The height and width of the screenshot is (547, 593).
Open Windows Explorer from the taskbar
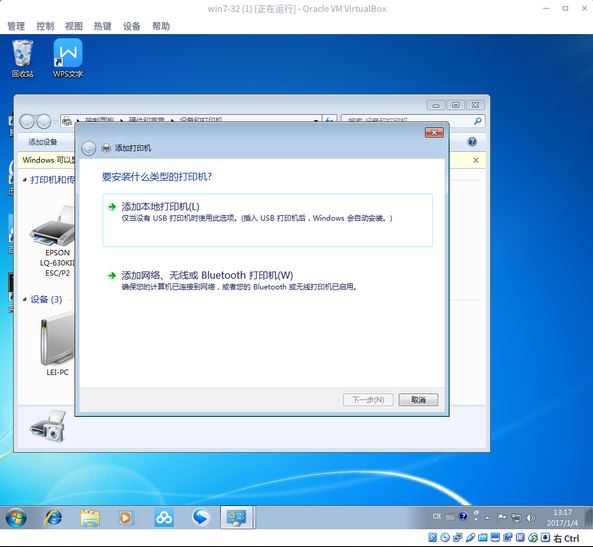click(90, 517)
